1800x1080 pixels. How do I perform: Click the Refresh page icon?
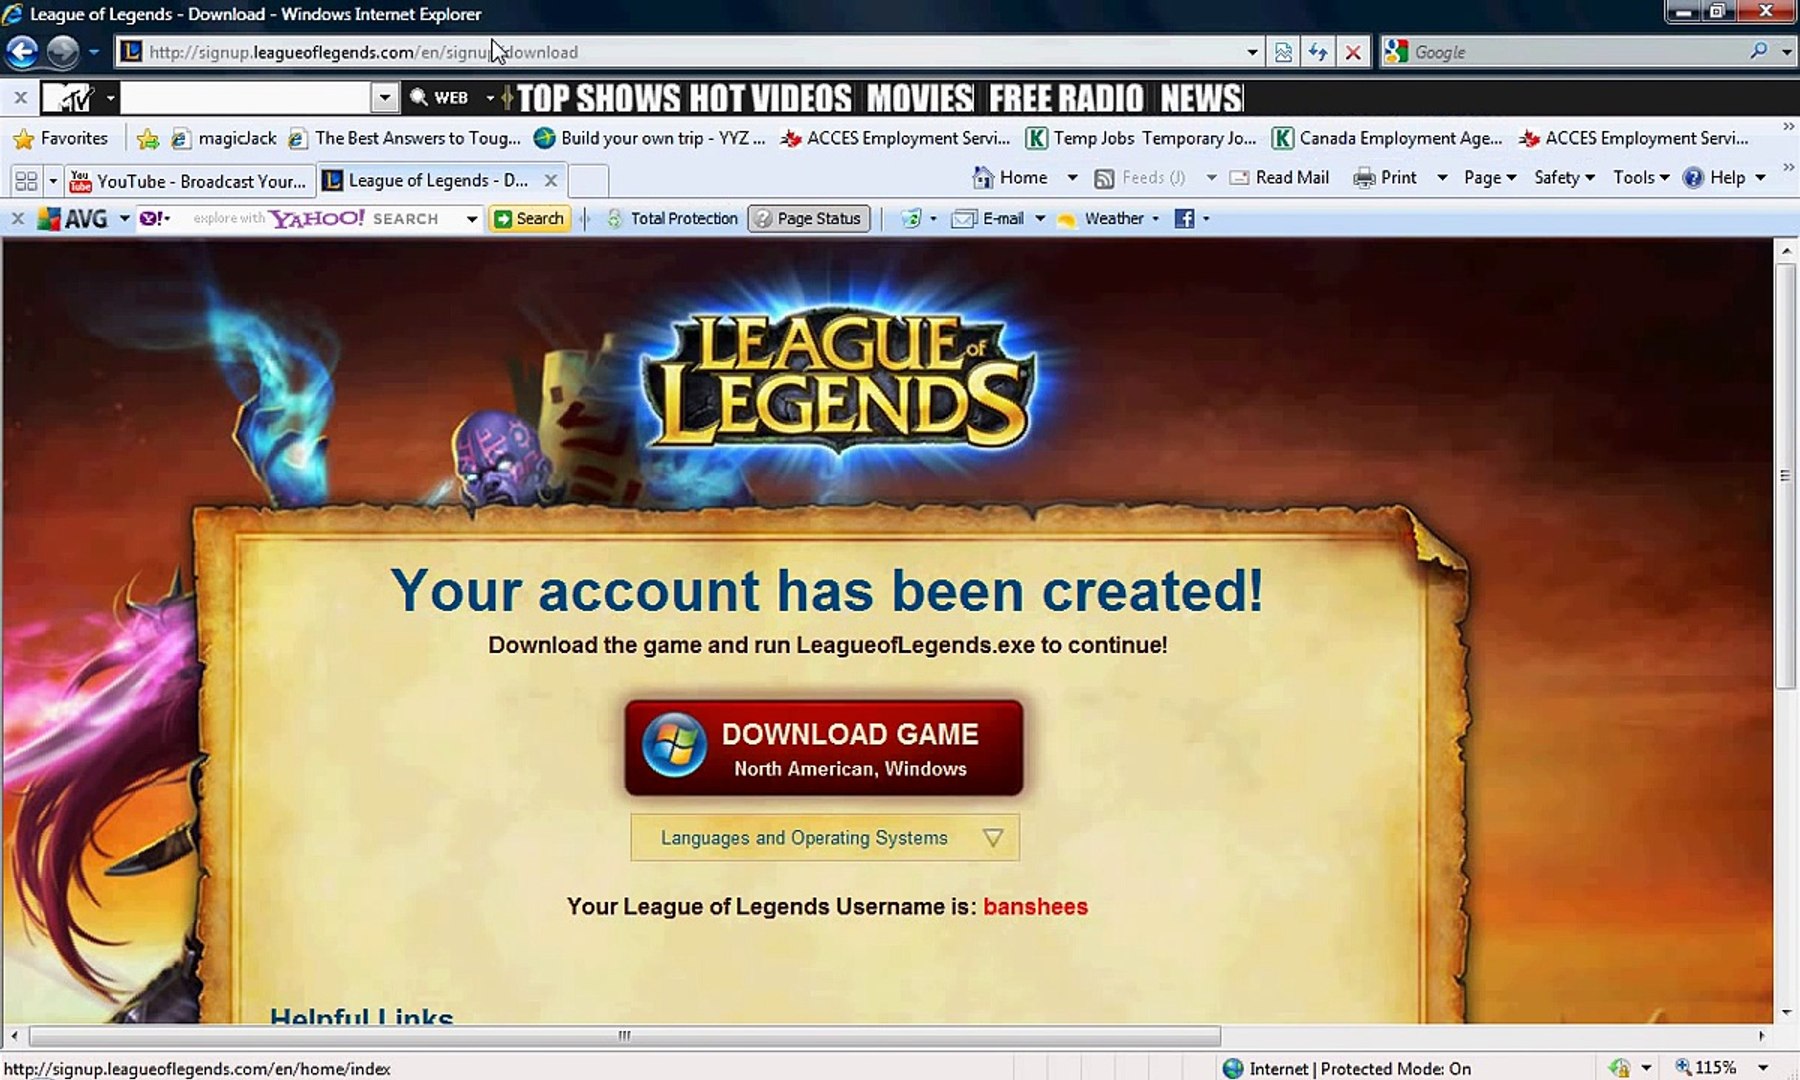click(1318, 52)
